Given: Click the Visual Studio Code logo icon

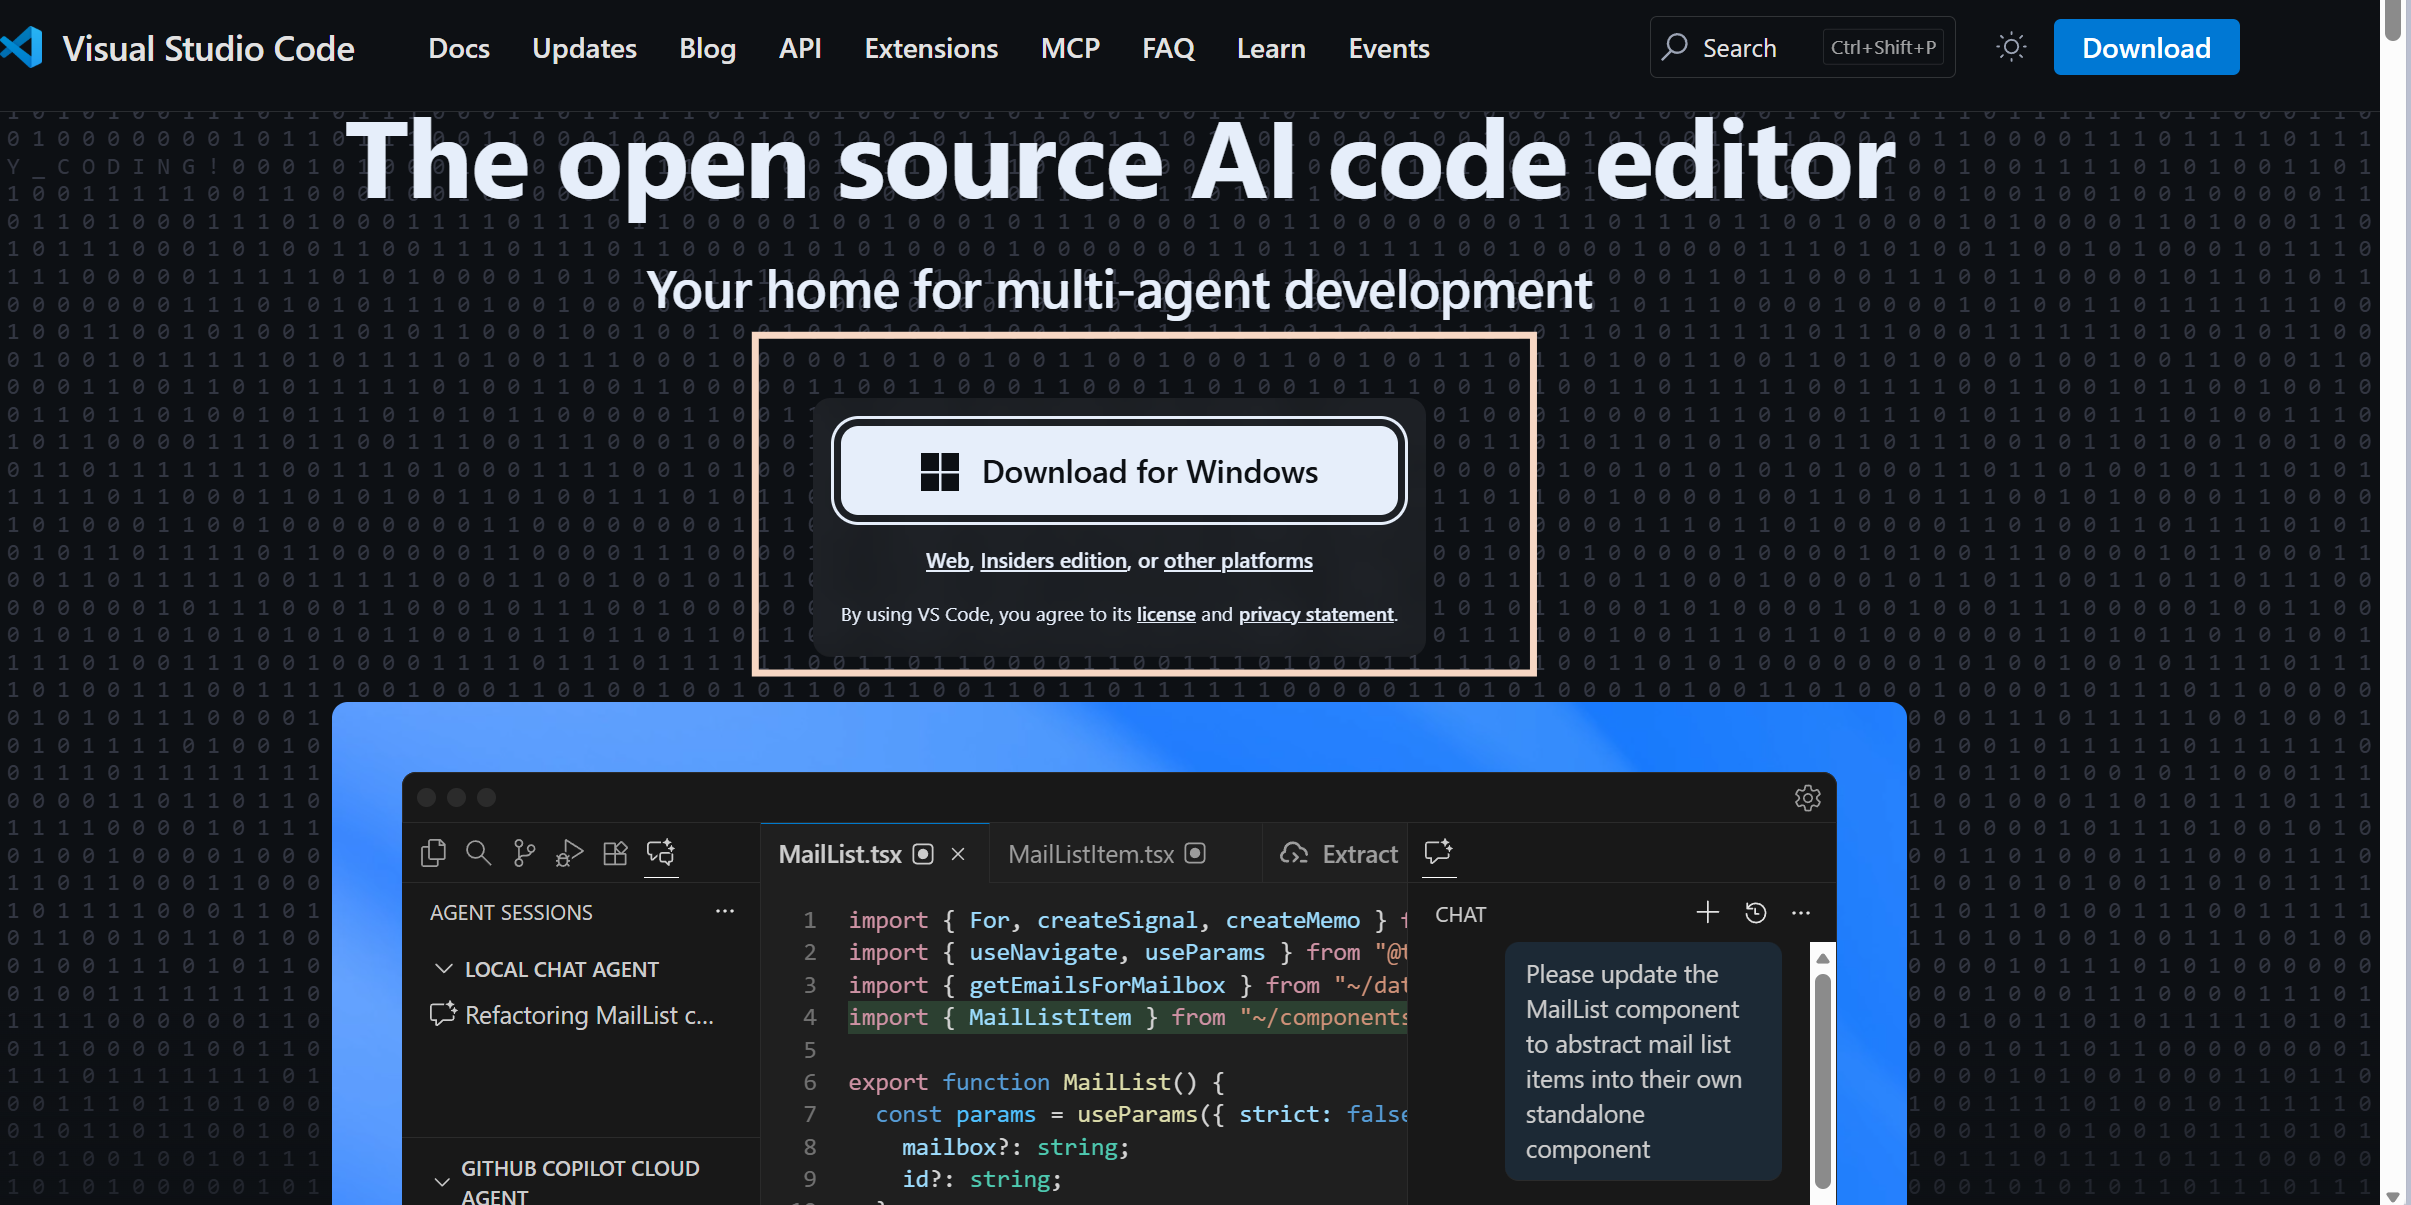Looking at the screenshot, I should (x=22, y=48).
